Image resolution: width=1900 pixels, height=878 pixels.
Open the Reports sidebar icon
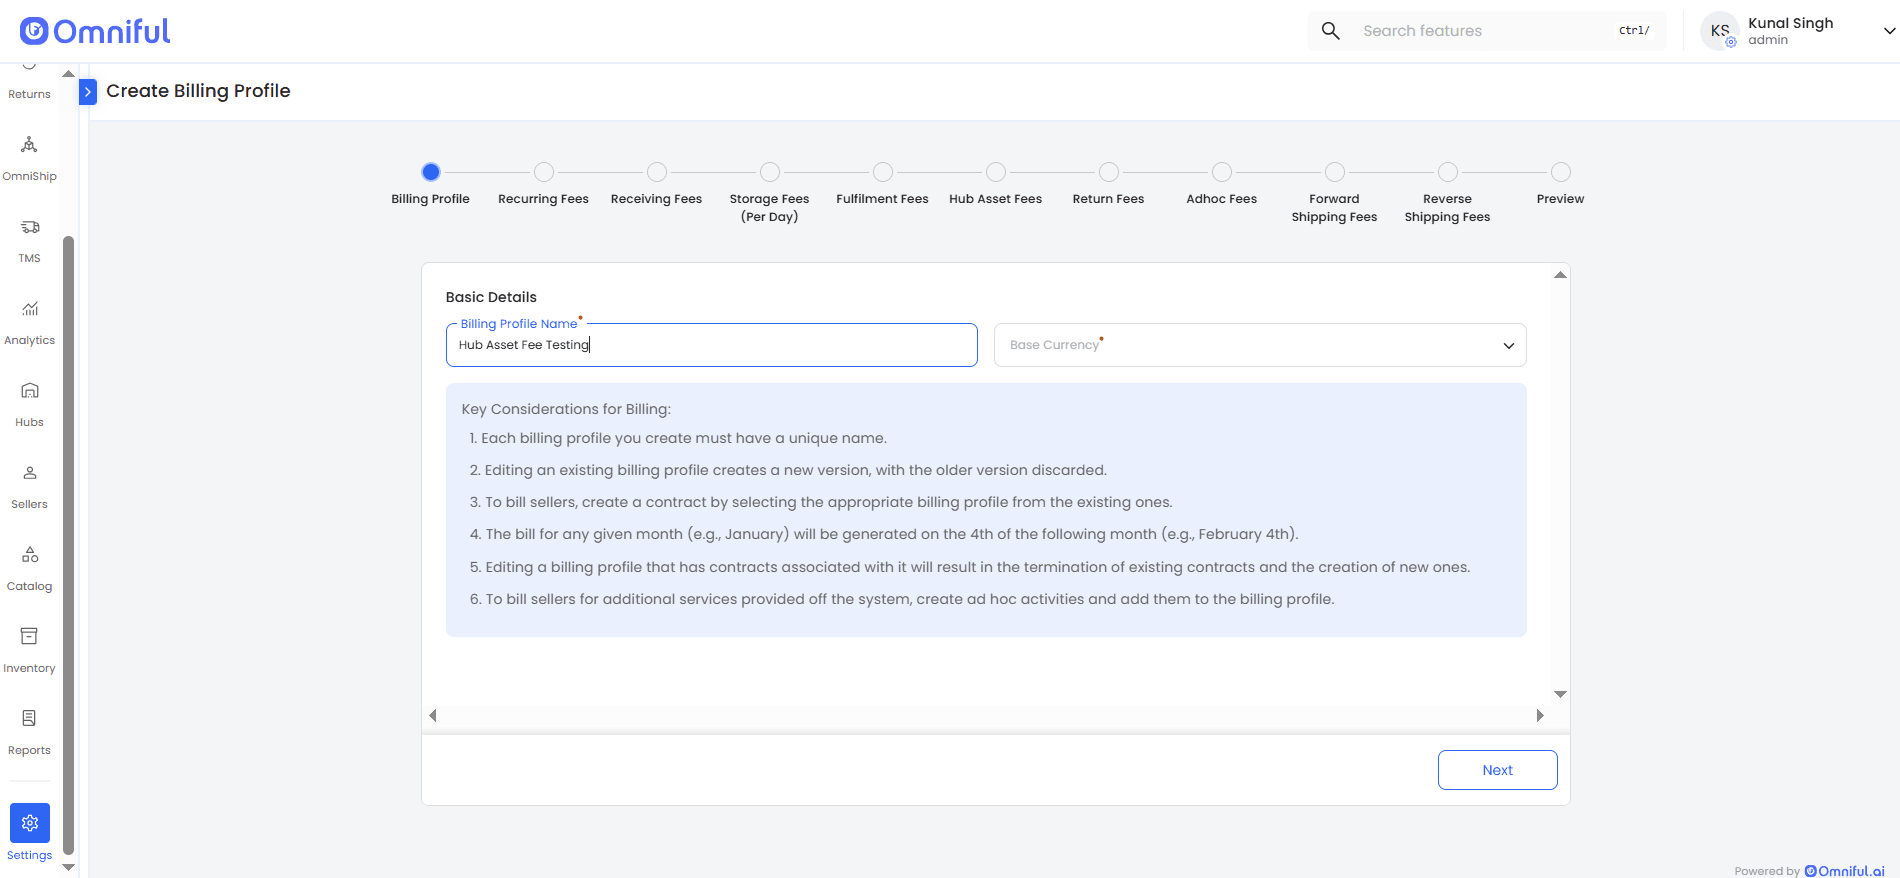click(x=29, y=718)
